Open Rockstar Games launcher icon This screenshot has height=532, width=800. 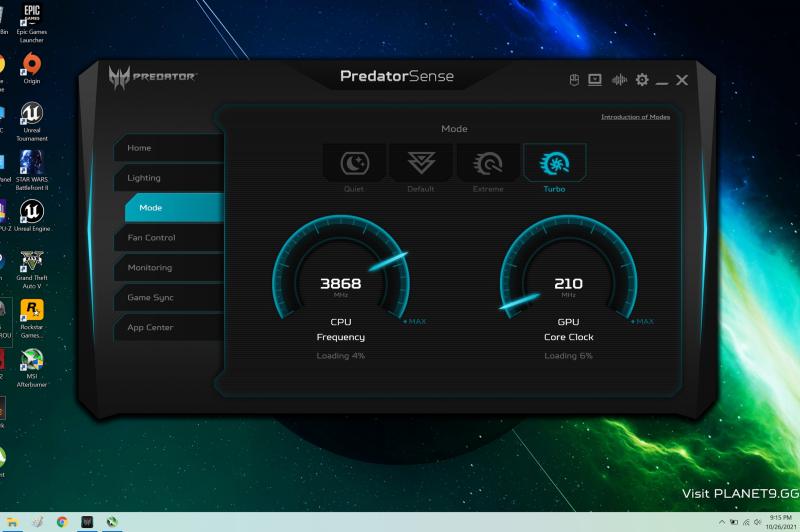32,319
